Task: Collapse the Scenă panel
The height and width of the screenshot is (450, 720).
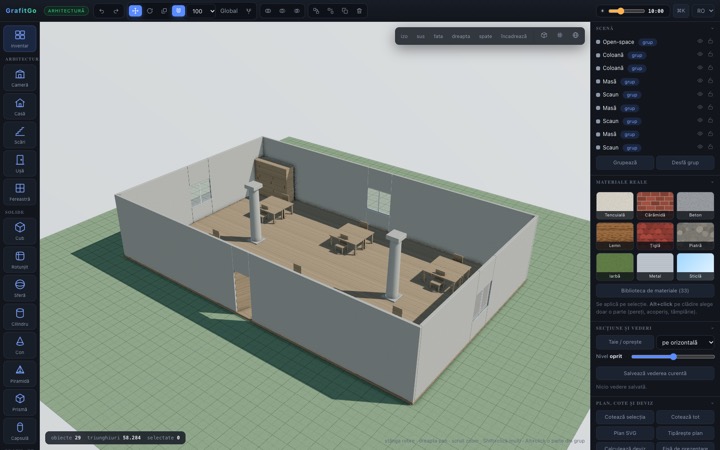Action: coord(712,28)
